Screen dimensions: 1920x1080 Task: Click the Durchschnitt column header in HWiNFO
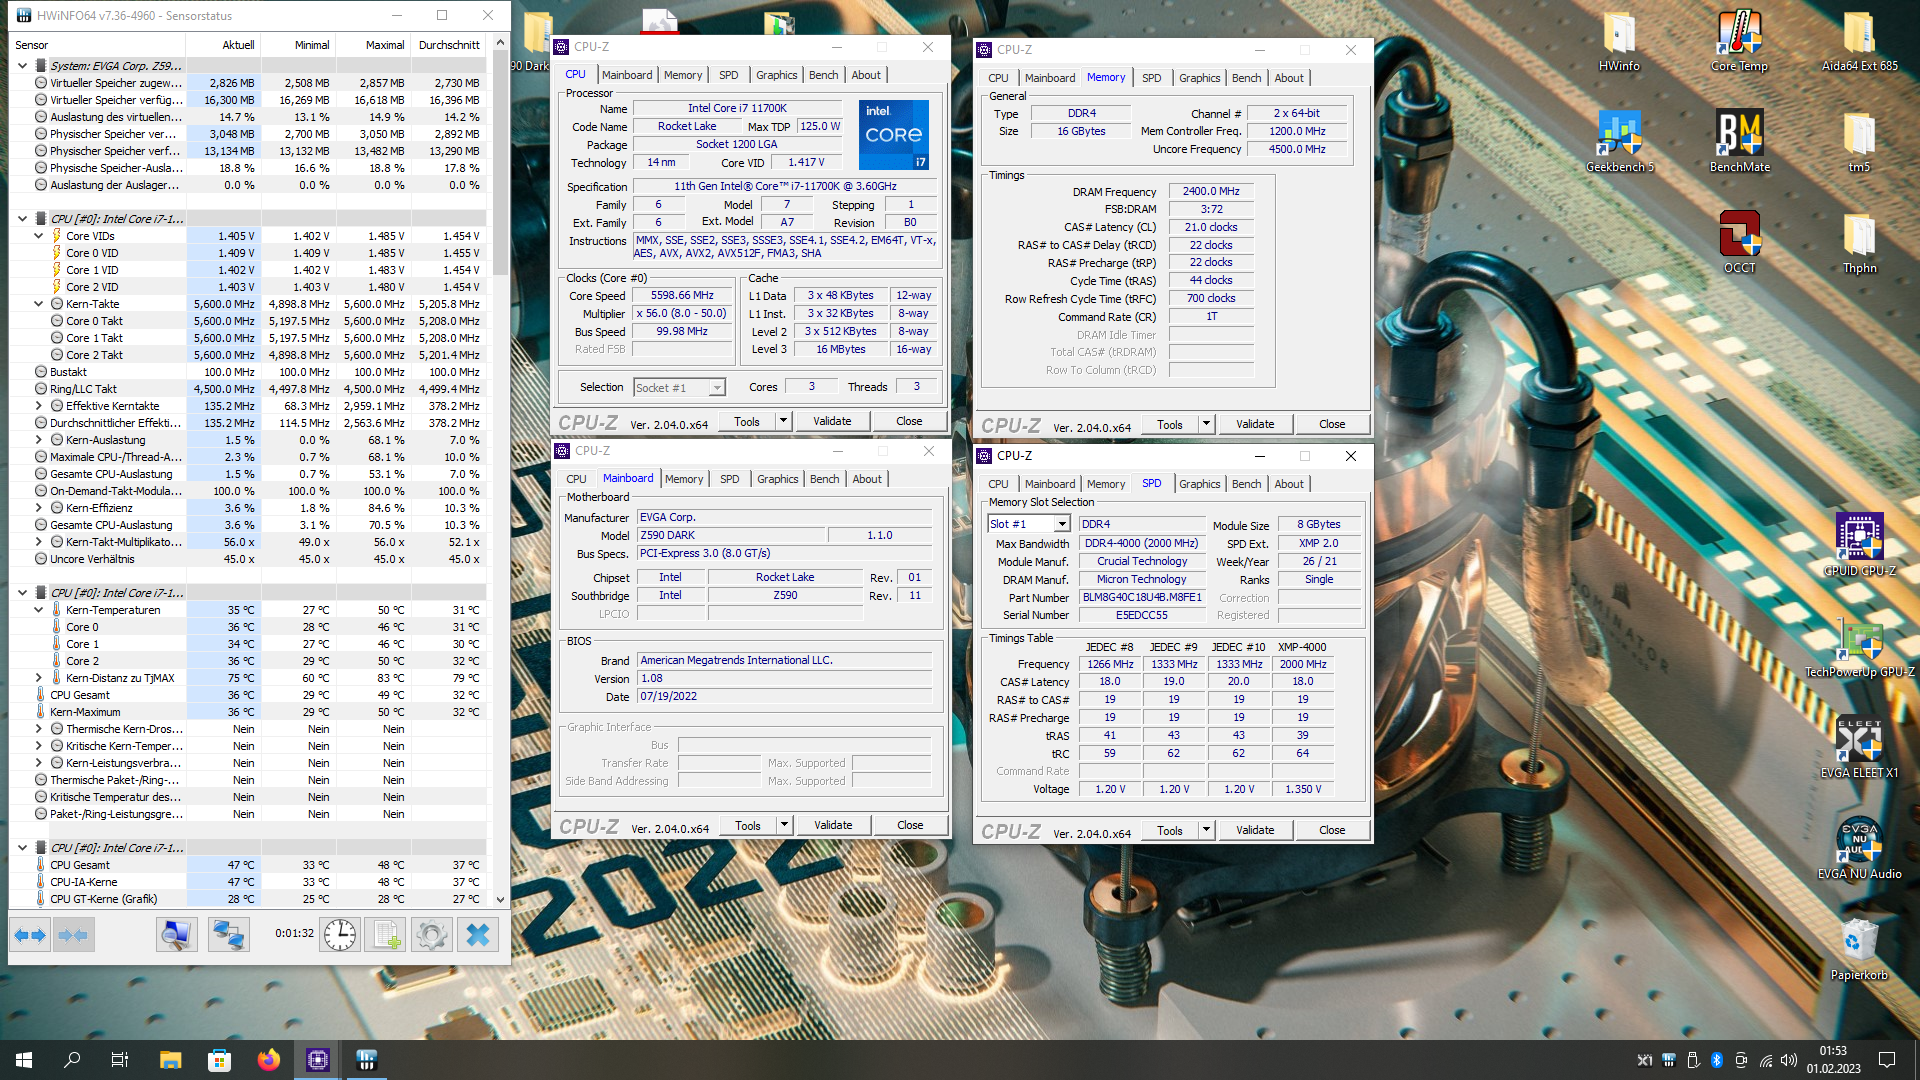point(449,45)
